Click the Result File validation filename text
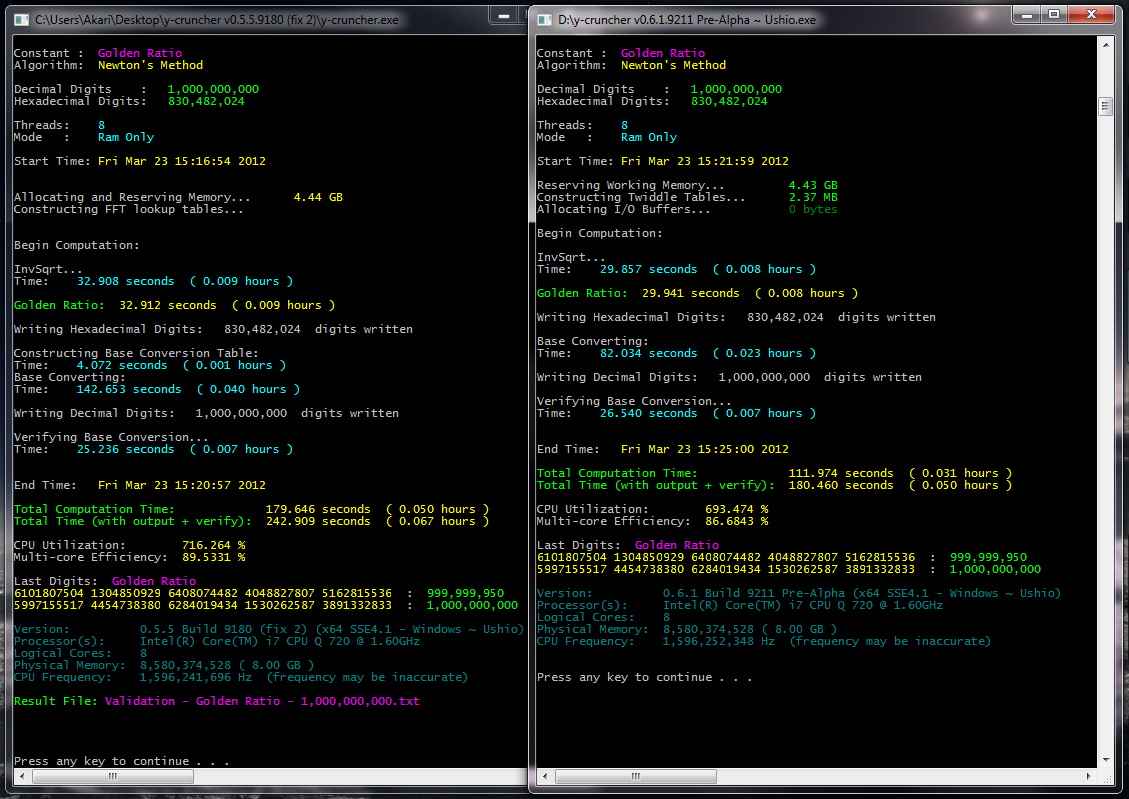Image resolution: width=1129 pixels, height=799 pixels. pos(262,701)
